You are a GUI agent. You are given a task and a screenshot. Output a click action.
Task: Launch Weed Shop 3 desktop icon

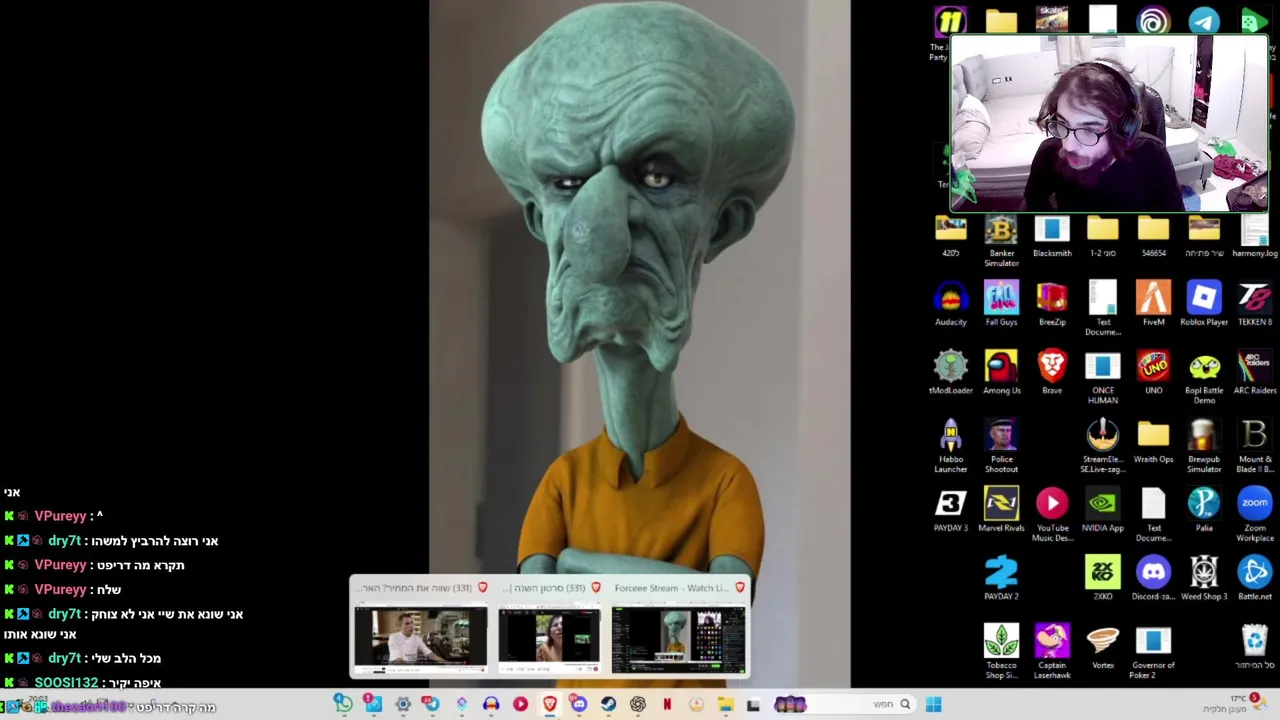tap(1204, 579)
